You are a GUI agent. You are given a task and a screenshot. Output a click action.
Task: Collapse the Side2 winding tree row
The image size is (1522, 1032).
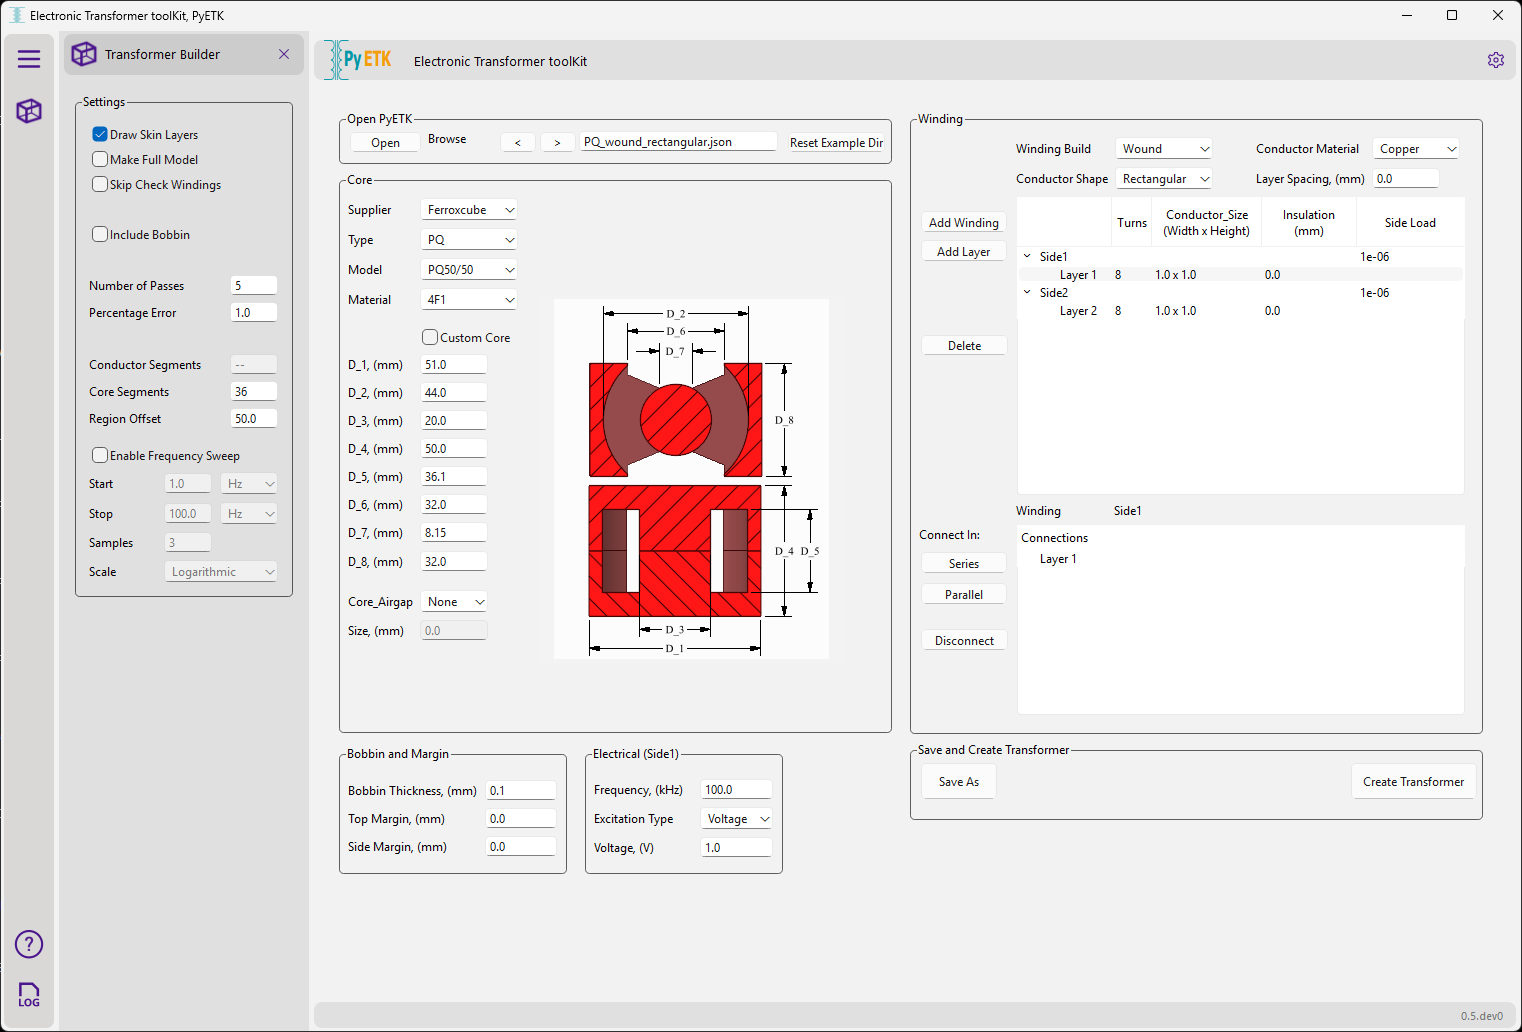[x=1027, y=293]
